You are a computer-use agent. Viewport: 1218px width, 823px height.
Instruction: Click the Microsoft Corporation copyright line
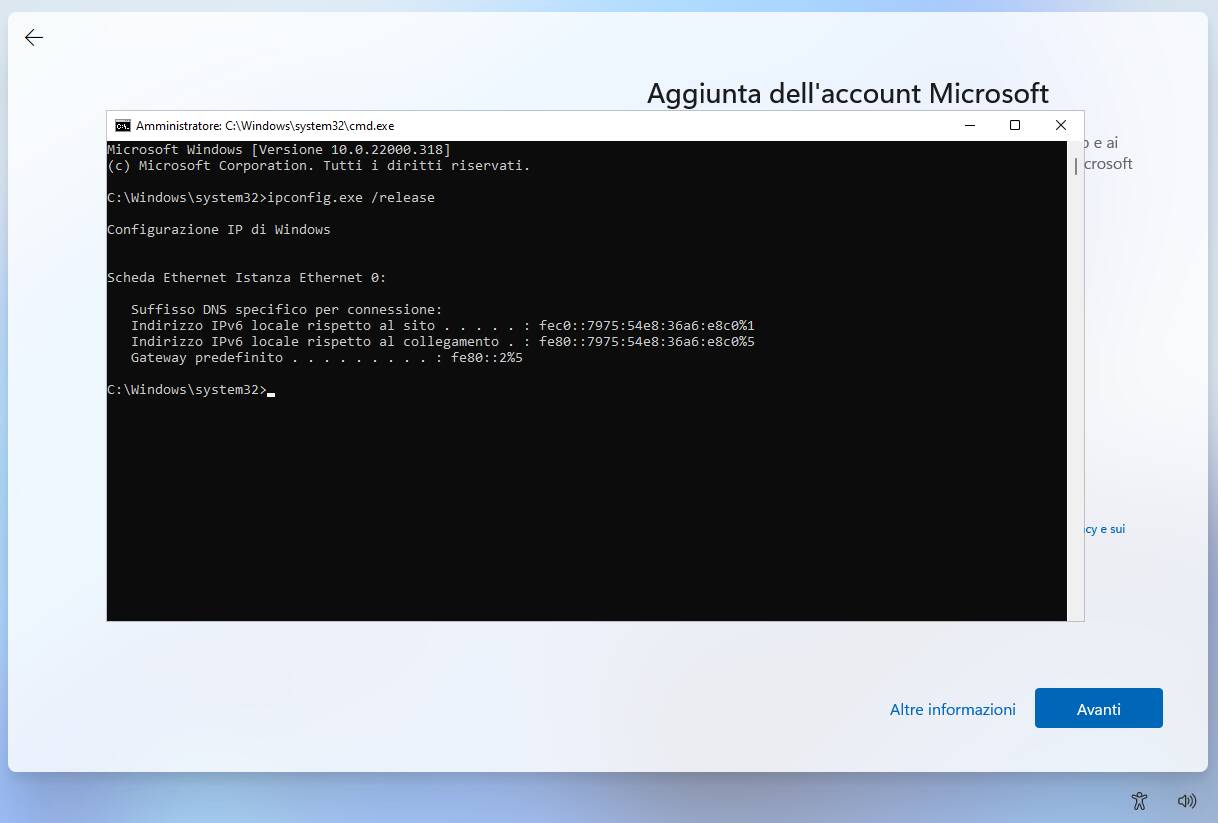[319, 165]
